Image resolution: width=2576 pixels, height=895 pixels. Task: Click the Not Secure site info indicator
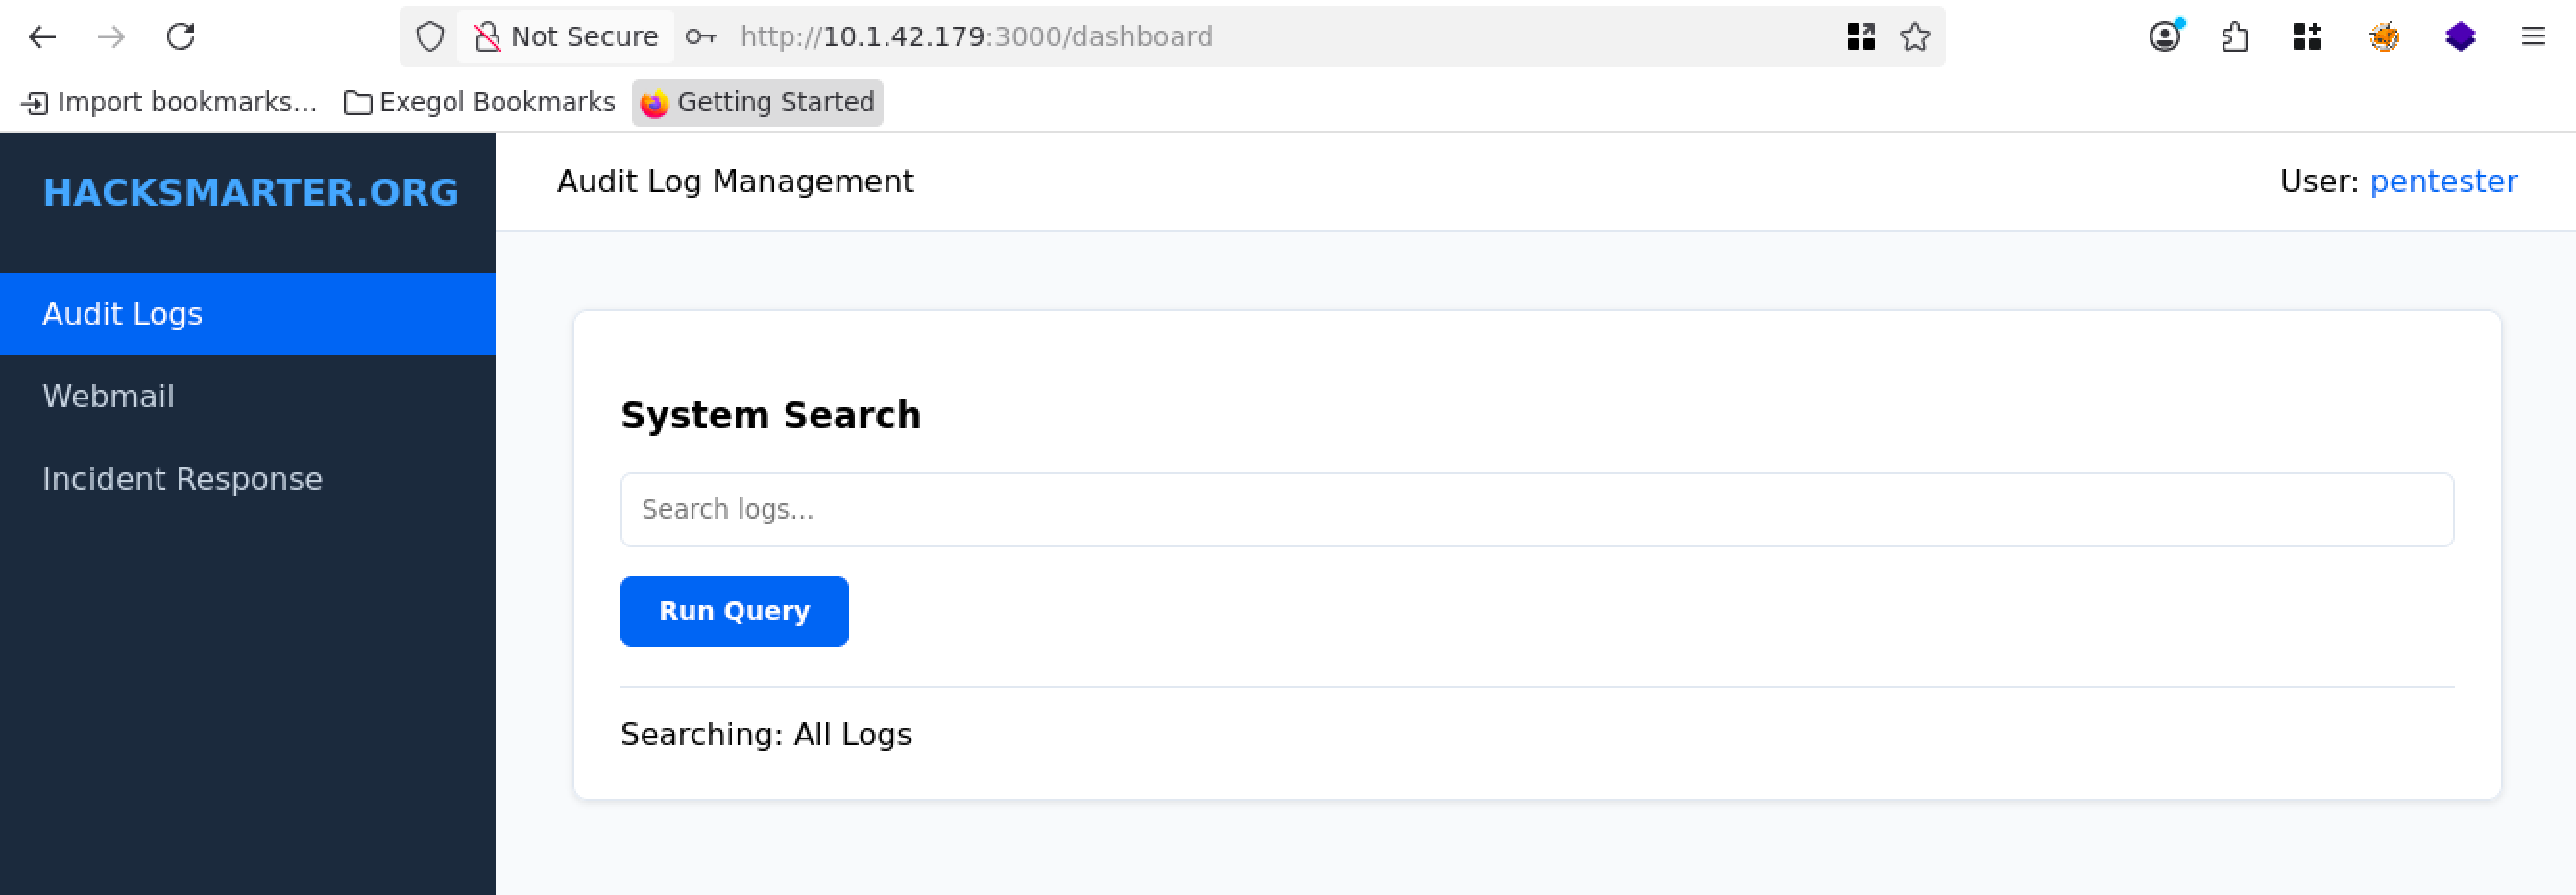(566, 37)
